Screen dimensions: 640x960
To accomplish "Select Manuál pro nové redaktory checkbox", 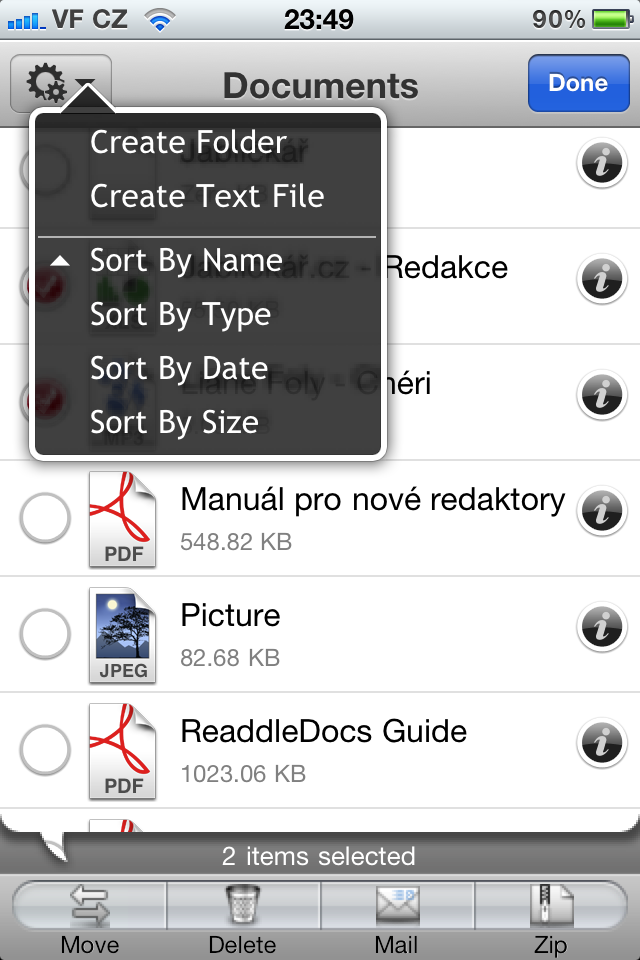I will click(45, 518).
